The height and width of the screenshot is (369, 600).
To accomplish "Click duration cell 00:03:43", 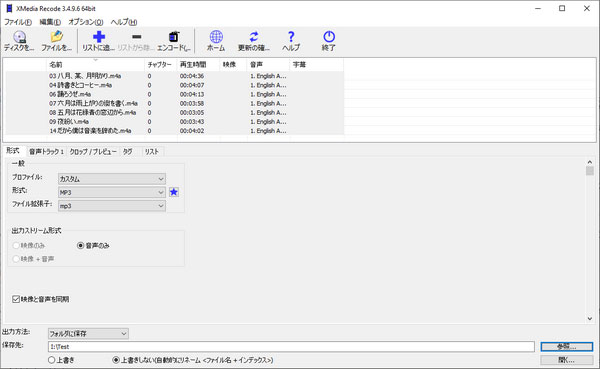I will pyautogui.click(x=192, y=122).
